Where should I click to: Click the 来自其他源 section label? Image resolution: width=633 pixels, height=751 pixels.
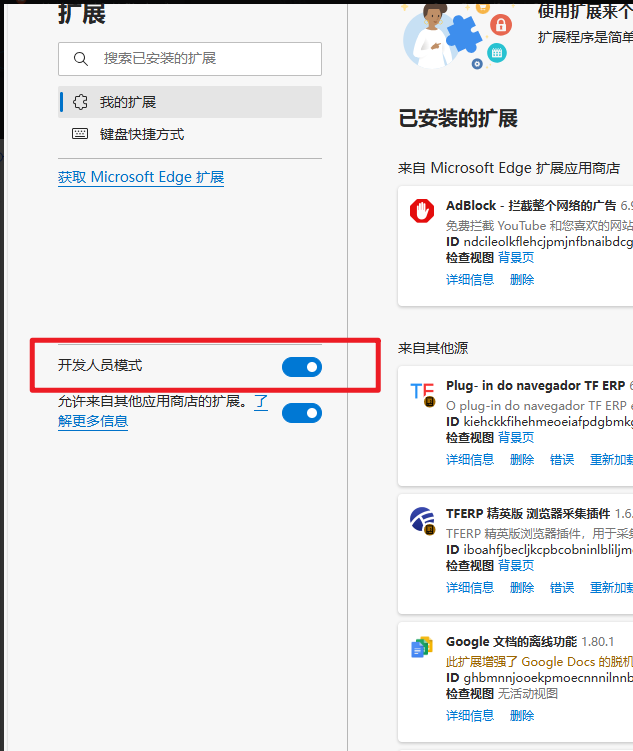(433, 348)
